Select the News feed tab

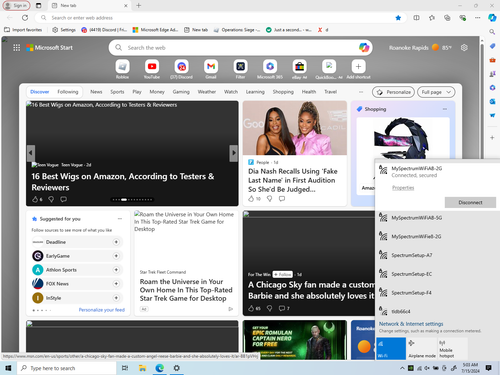(x=96, y=92)
